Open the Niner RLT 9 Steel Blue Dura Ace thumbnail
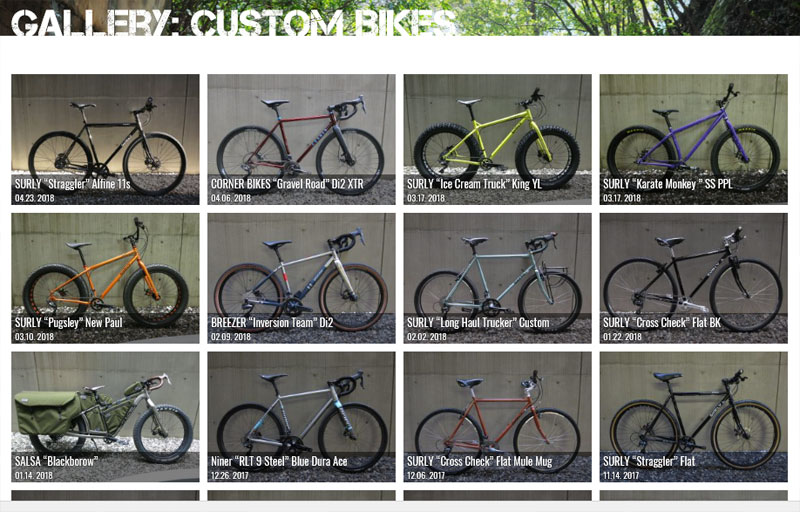 tap(301, 417)
